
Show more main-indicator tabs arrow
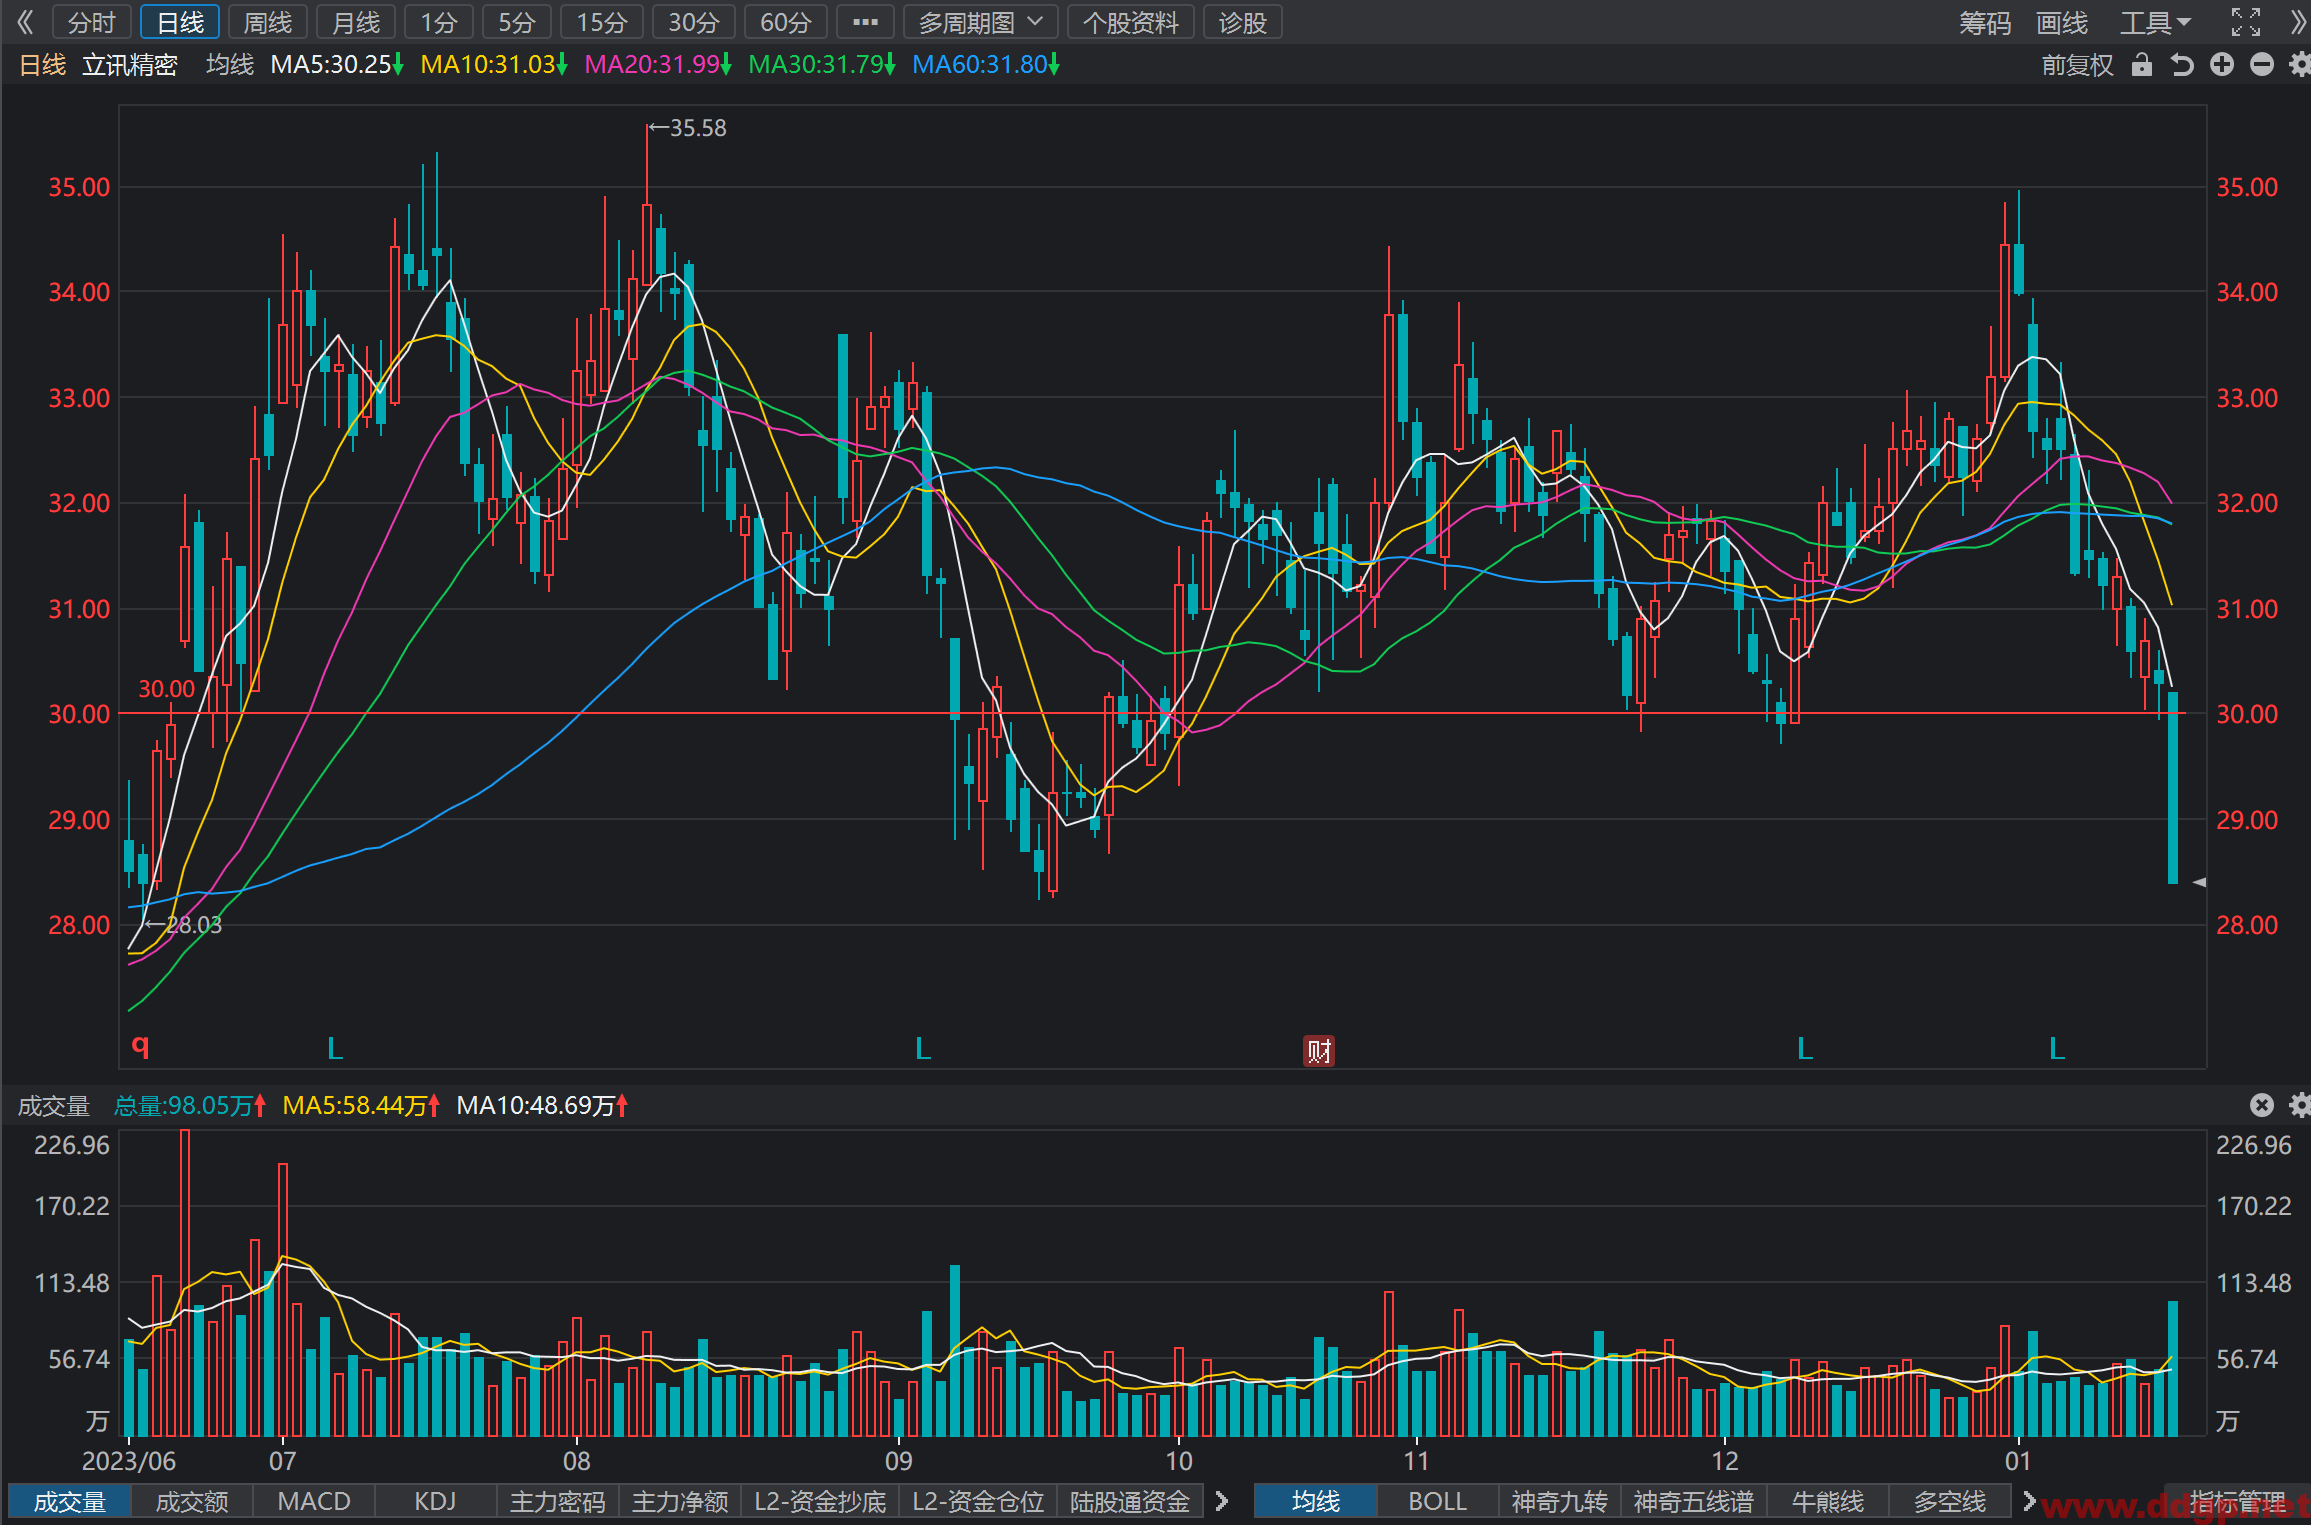(2029, 1501)
